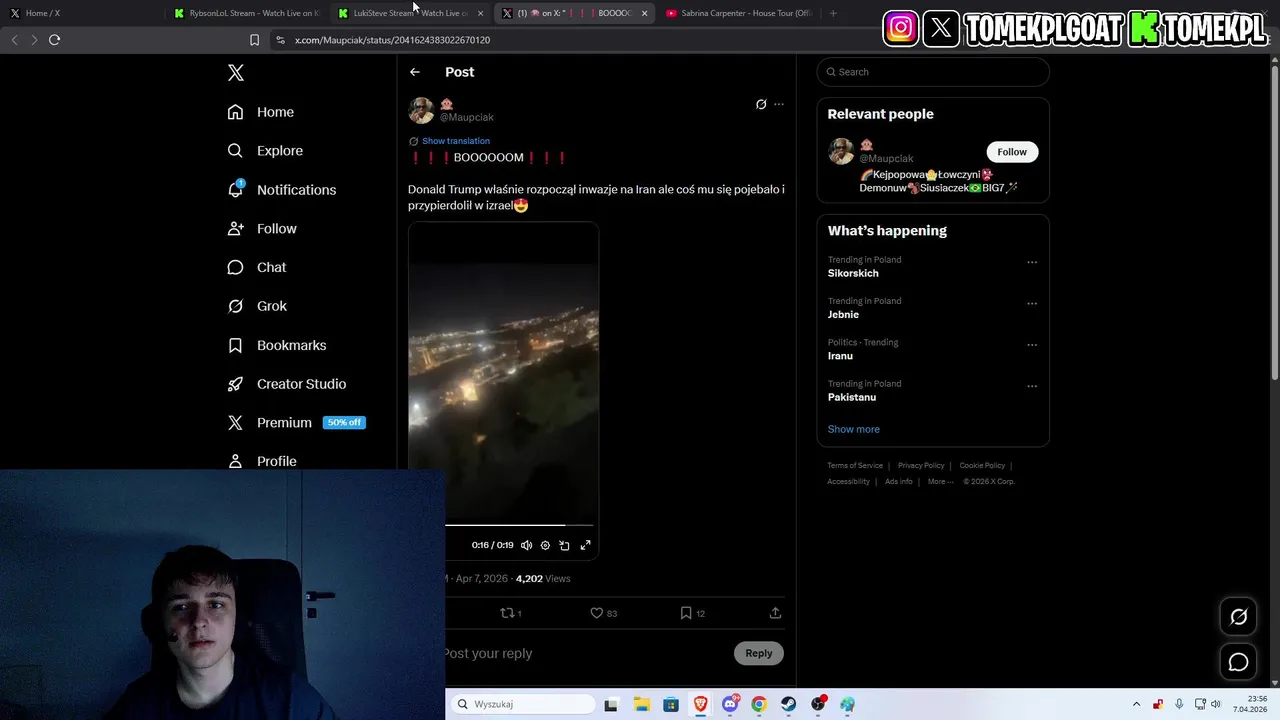Open Terms of Service footer link
The width and height of the screenshot is (1280, 720).
855,465
